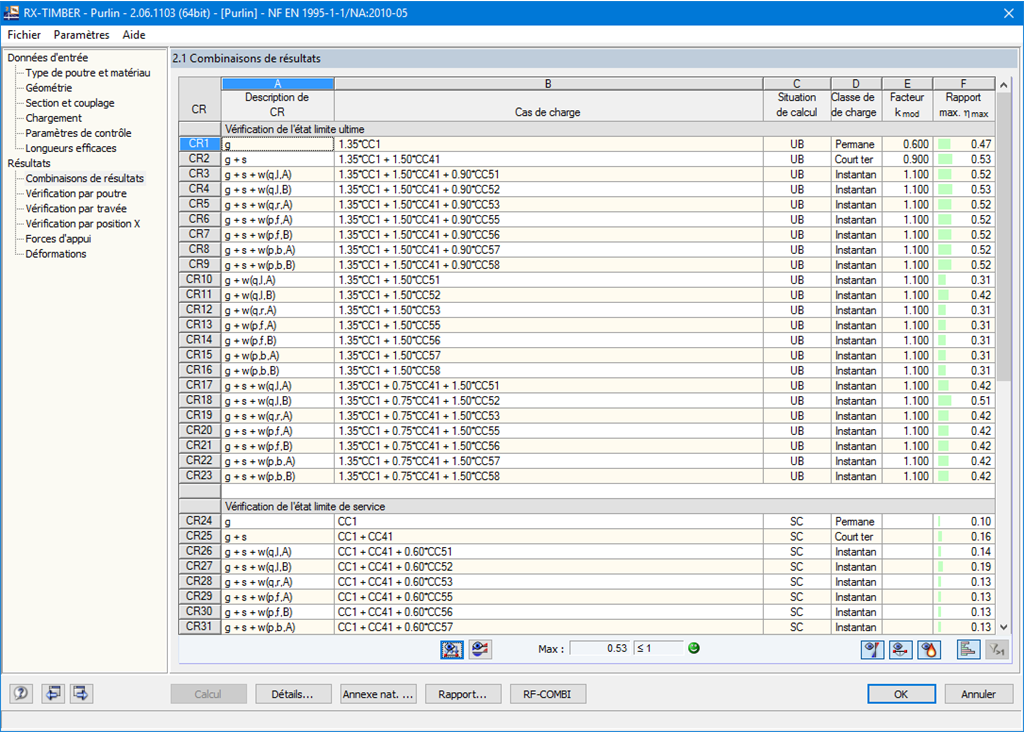Screen dimensions: 1024x733
Task: Click 'Court ter' class cell in CR25 row
Action: coord(856,536)
